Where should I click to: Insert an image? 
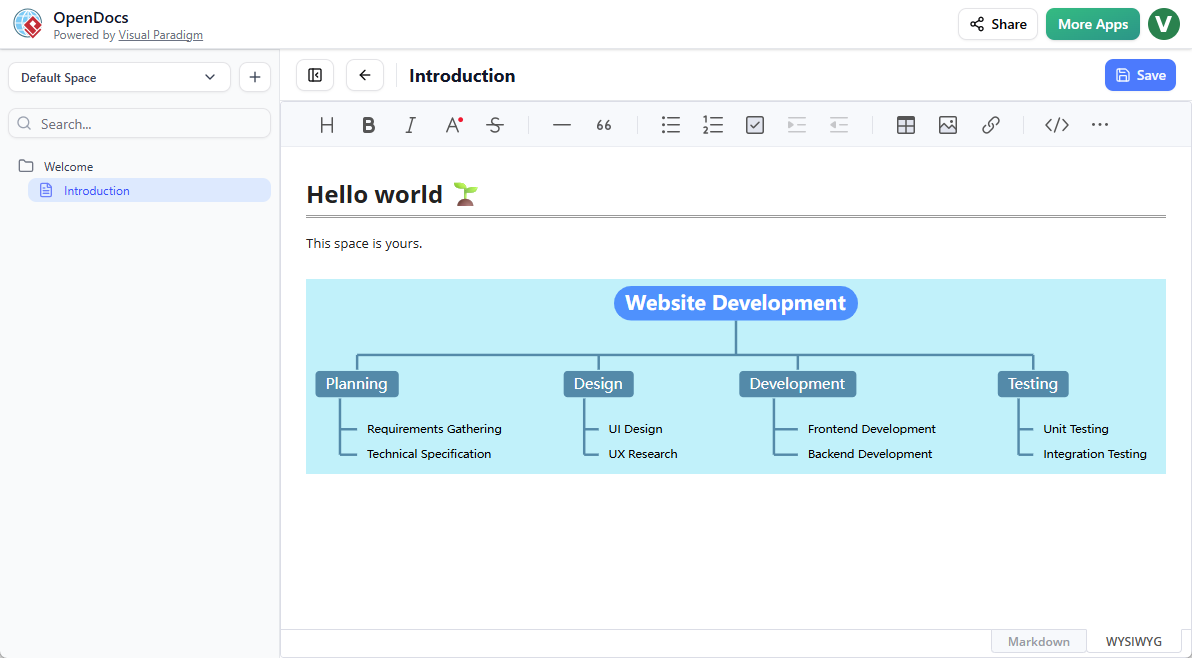click(948, 124)
